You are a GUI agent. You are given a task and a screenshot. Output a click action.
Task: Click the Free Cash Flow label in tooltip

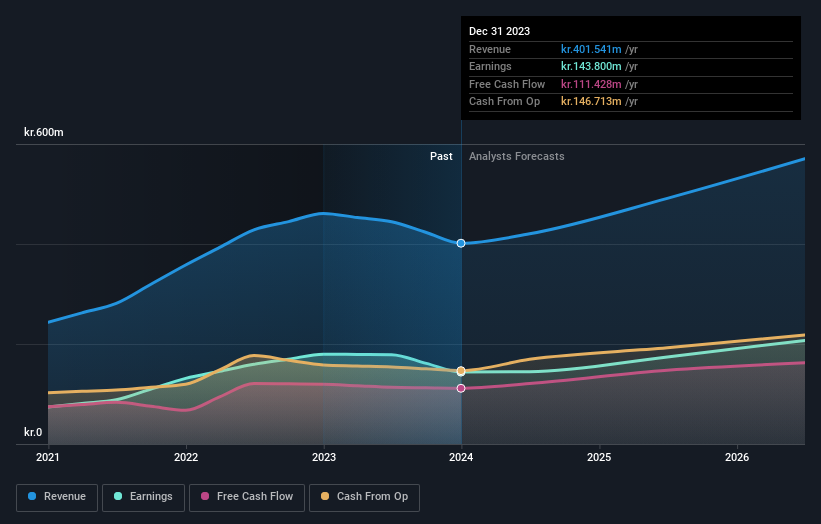click(507, 84)
